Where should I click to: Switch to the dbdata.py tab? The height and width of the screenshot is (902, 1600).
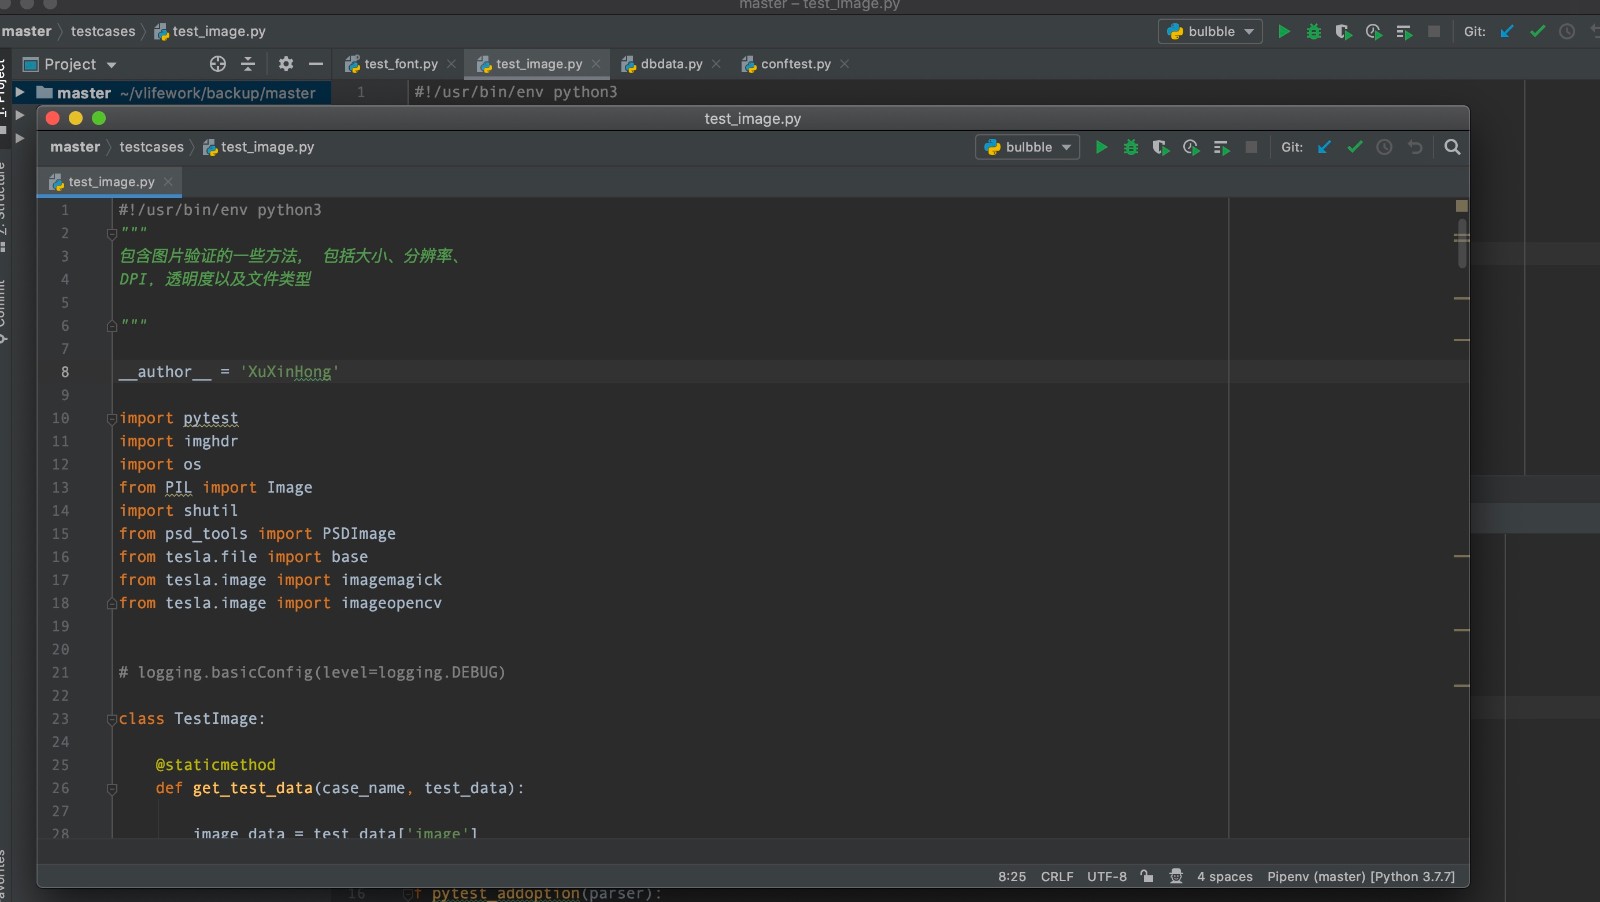tap(672, 64)
